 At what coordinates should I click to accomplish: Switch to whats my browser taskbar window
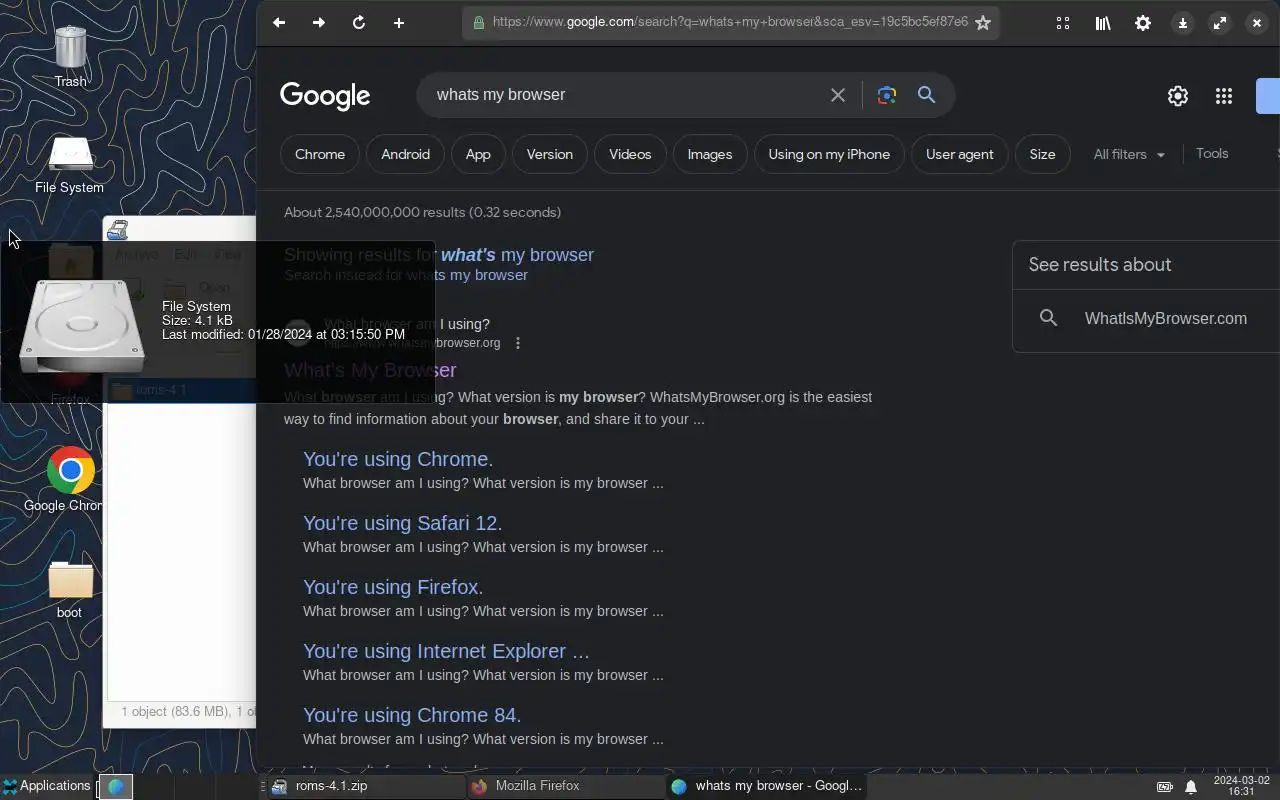point(766,786)
